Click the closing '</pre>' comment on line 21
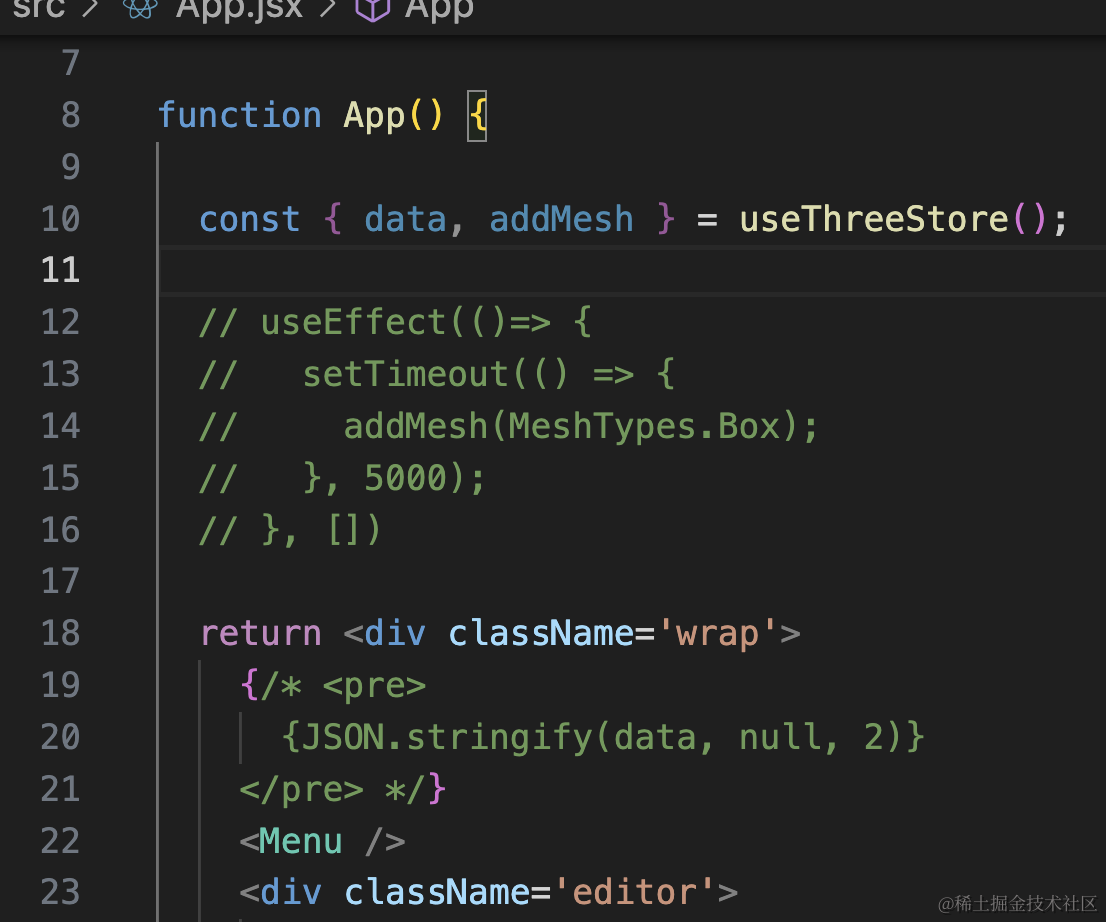 point(302,789)
